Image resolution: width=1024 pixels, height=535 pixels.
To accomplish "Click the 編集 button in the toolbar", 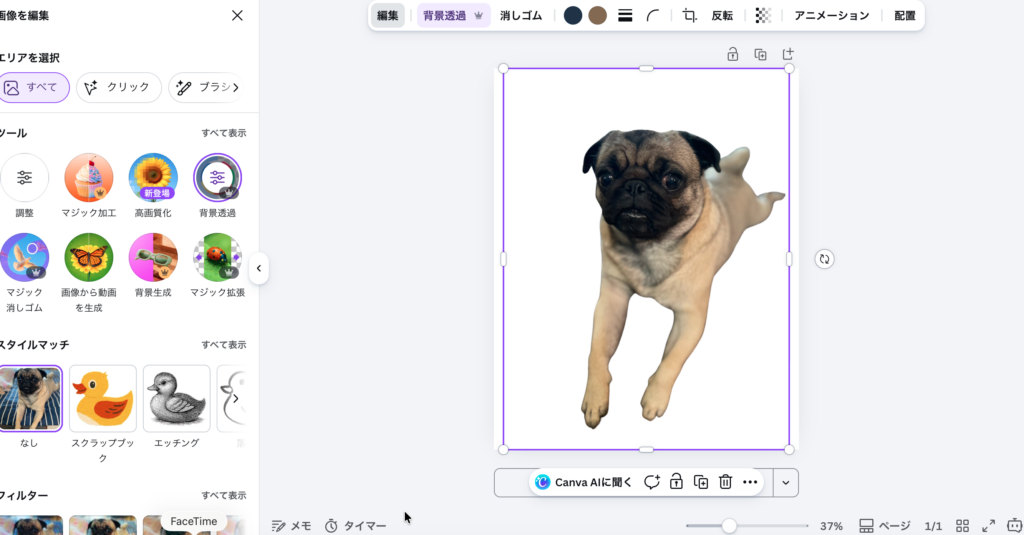I will click(x=387, y=16).
